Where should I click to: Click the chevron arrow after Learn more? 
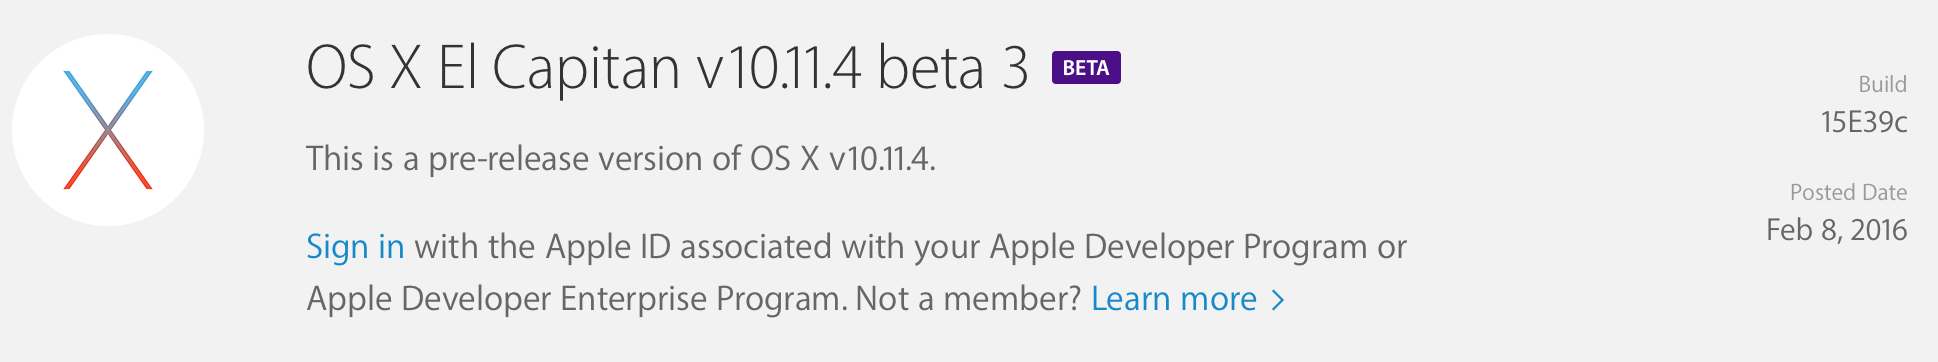tap(1277, 300)
